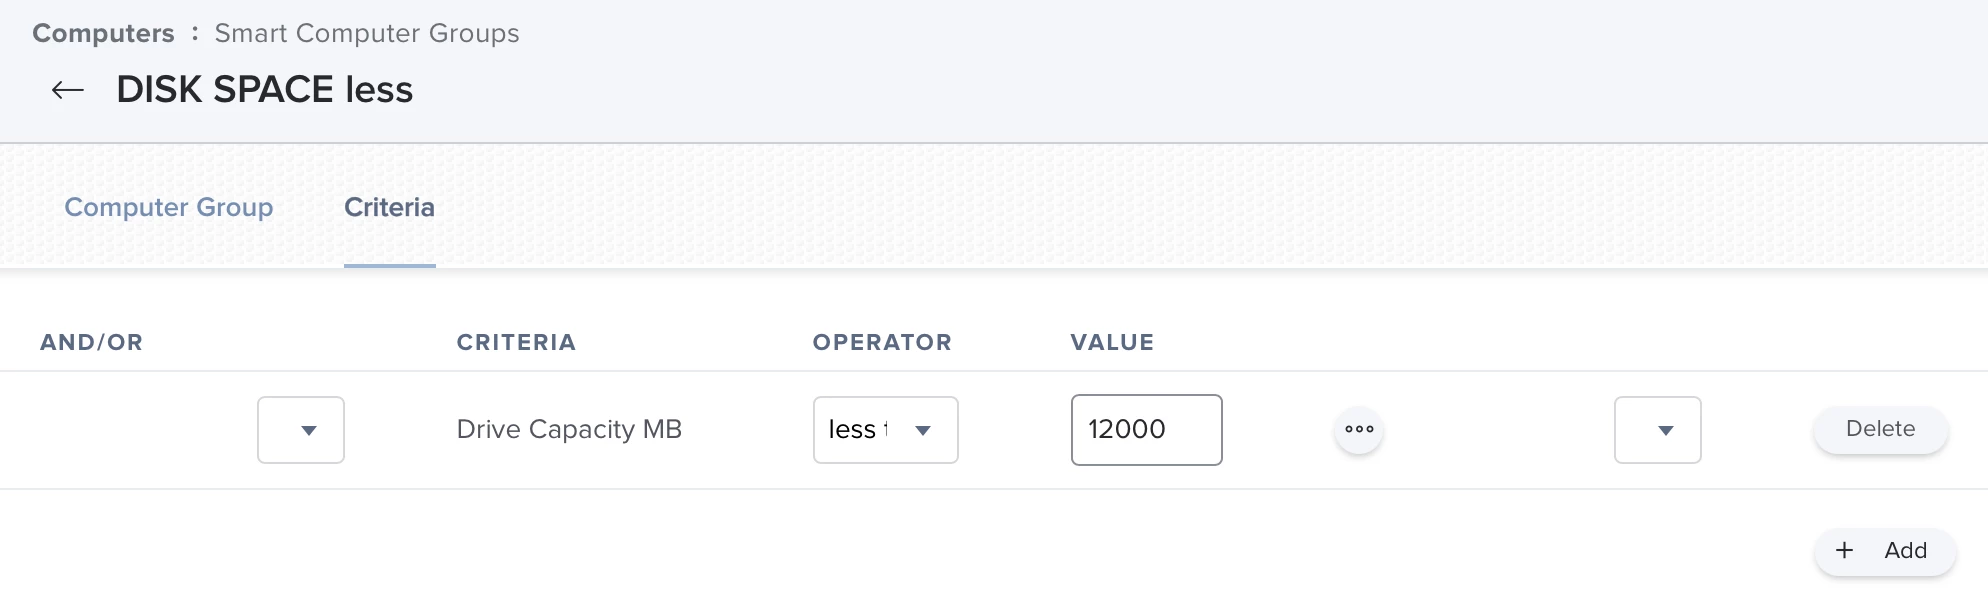Click the plus icon on Add button
The height and width of the screenshot is (614, 1988).
(x=1845, y=550)
